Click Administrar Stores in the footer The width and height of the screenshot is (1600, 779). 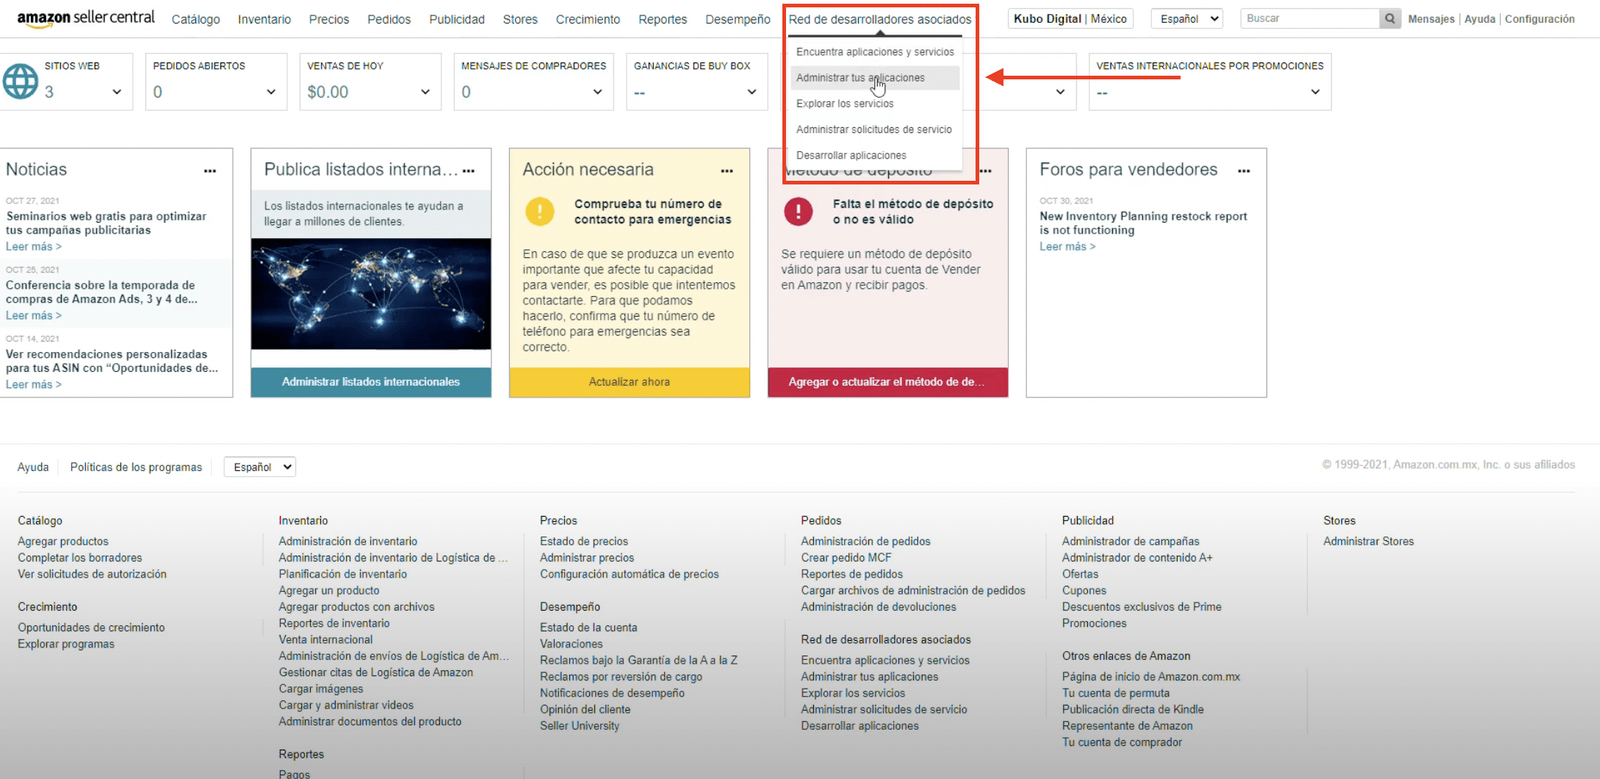(1368, 542)
